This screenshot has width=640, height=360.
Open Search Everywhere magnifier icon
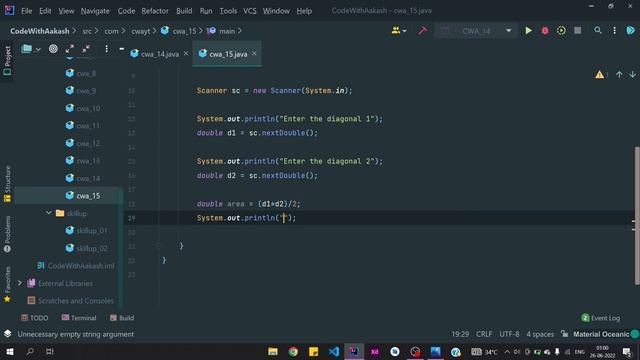(598, 30)
